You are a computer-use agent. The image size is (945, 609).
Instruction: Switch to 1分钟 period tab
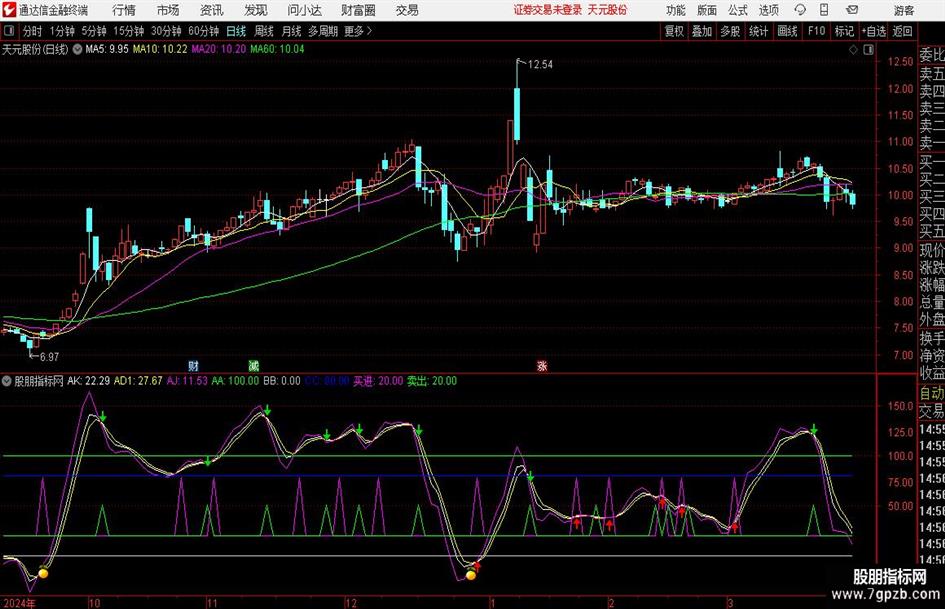click(x=61, y=31)
